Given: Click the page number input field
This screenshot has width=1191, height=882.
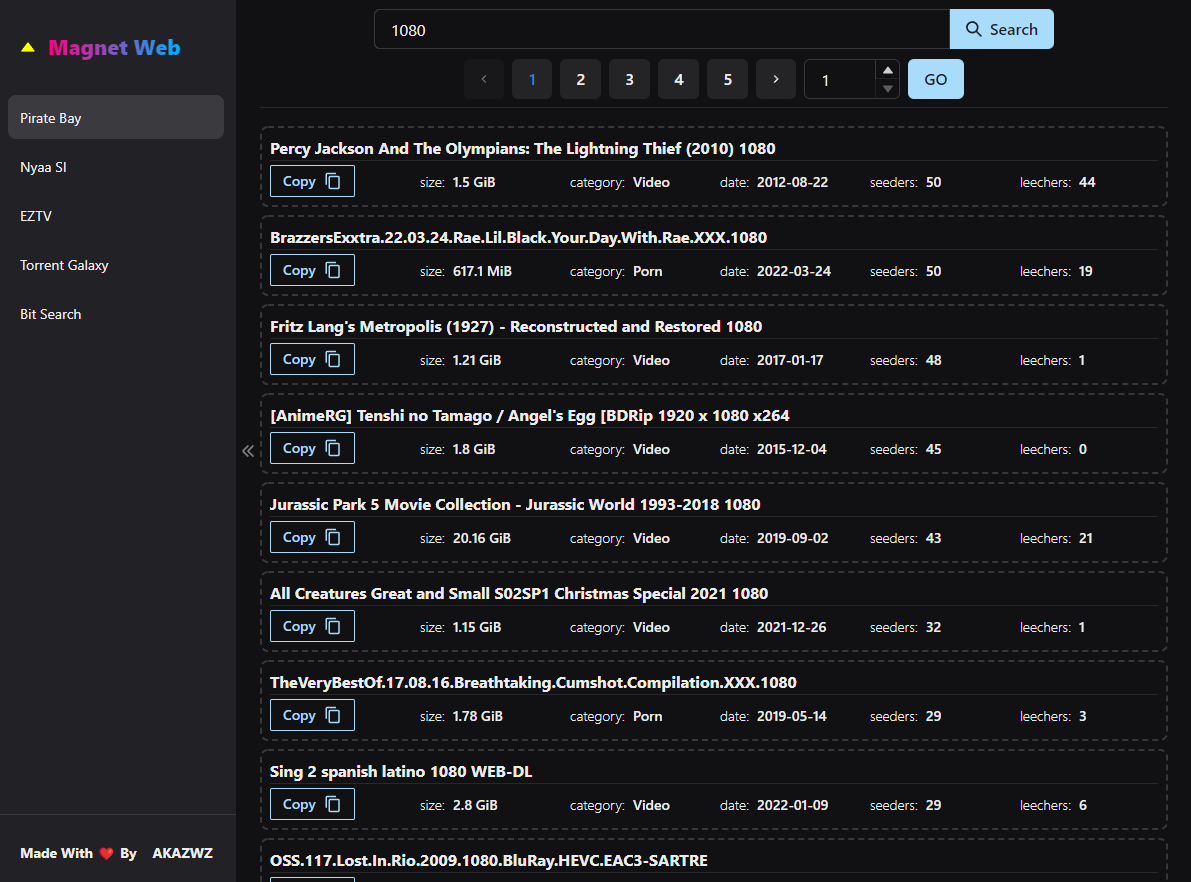Looking at the screenshot, I should pyautogui.click(x=840, y=79).
